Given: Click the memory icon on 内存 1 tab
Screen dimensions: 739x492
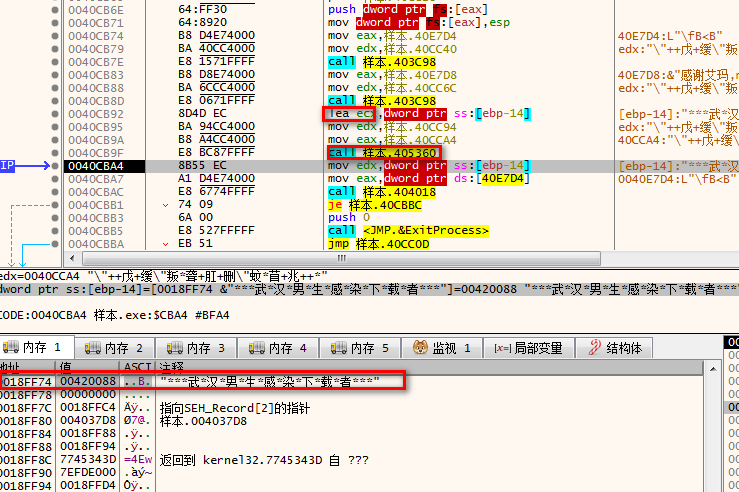Looking at the screenshot, I should (x=14, y=348).
